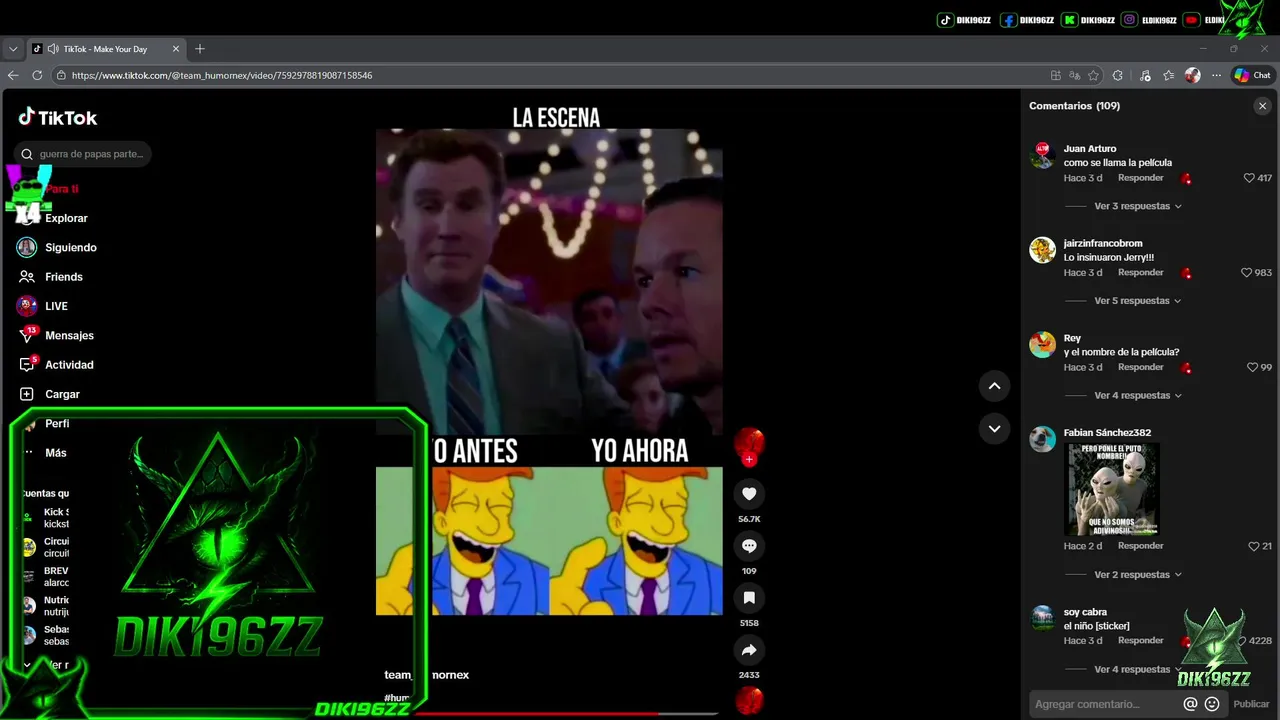The width and height of the screenshot is (1280, 720).
Task: Open the browser profile avatar
Action: [1192, 75]
